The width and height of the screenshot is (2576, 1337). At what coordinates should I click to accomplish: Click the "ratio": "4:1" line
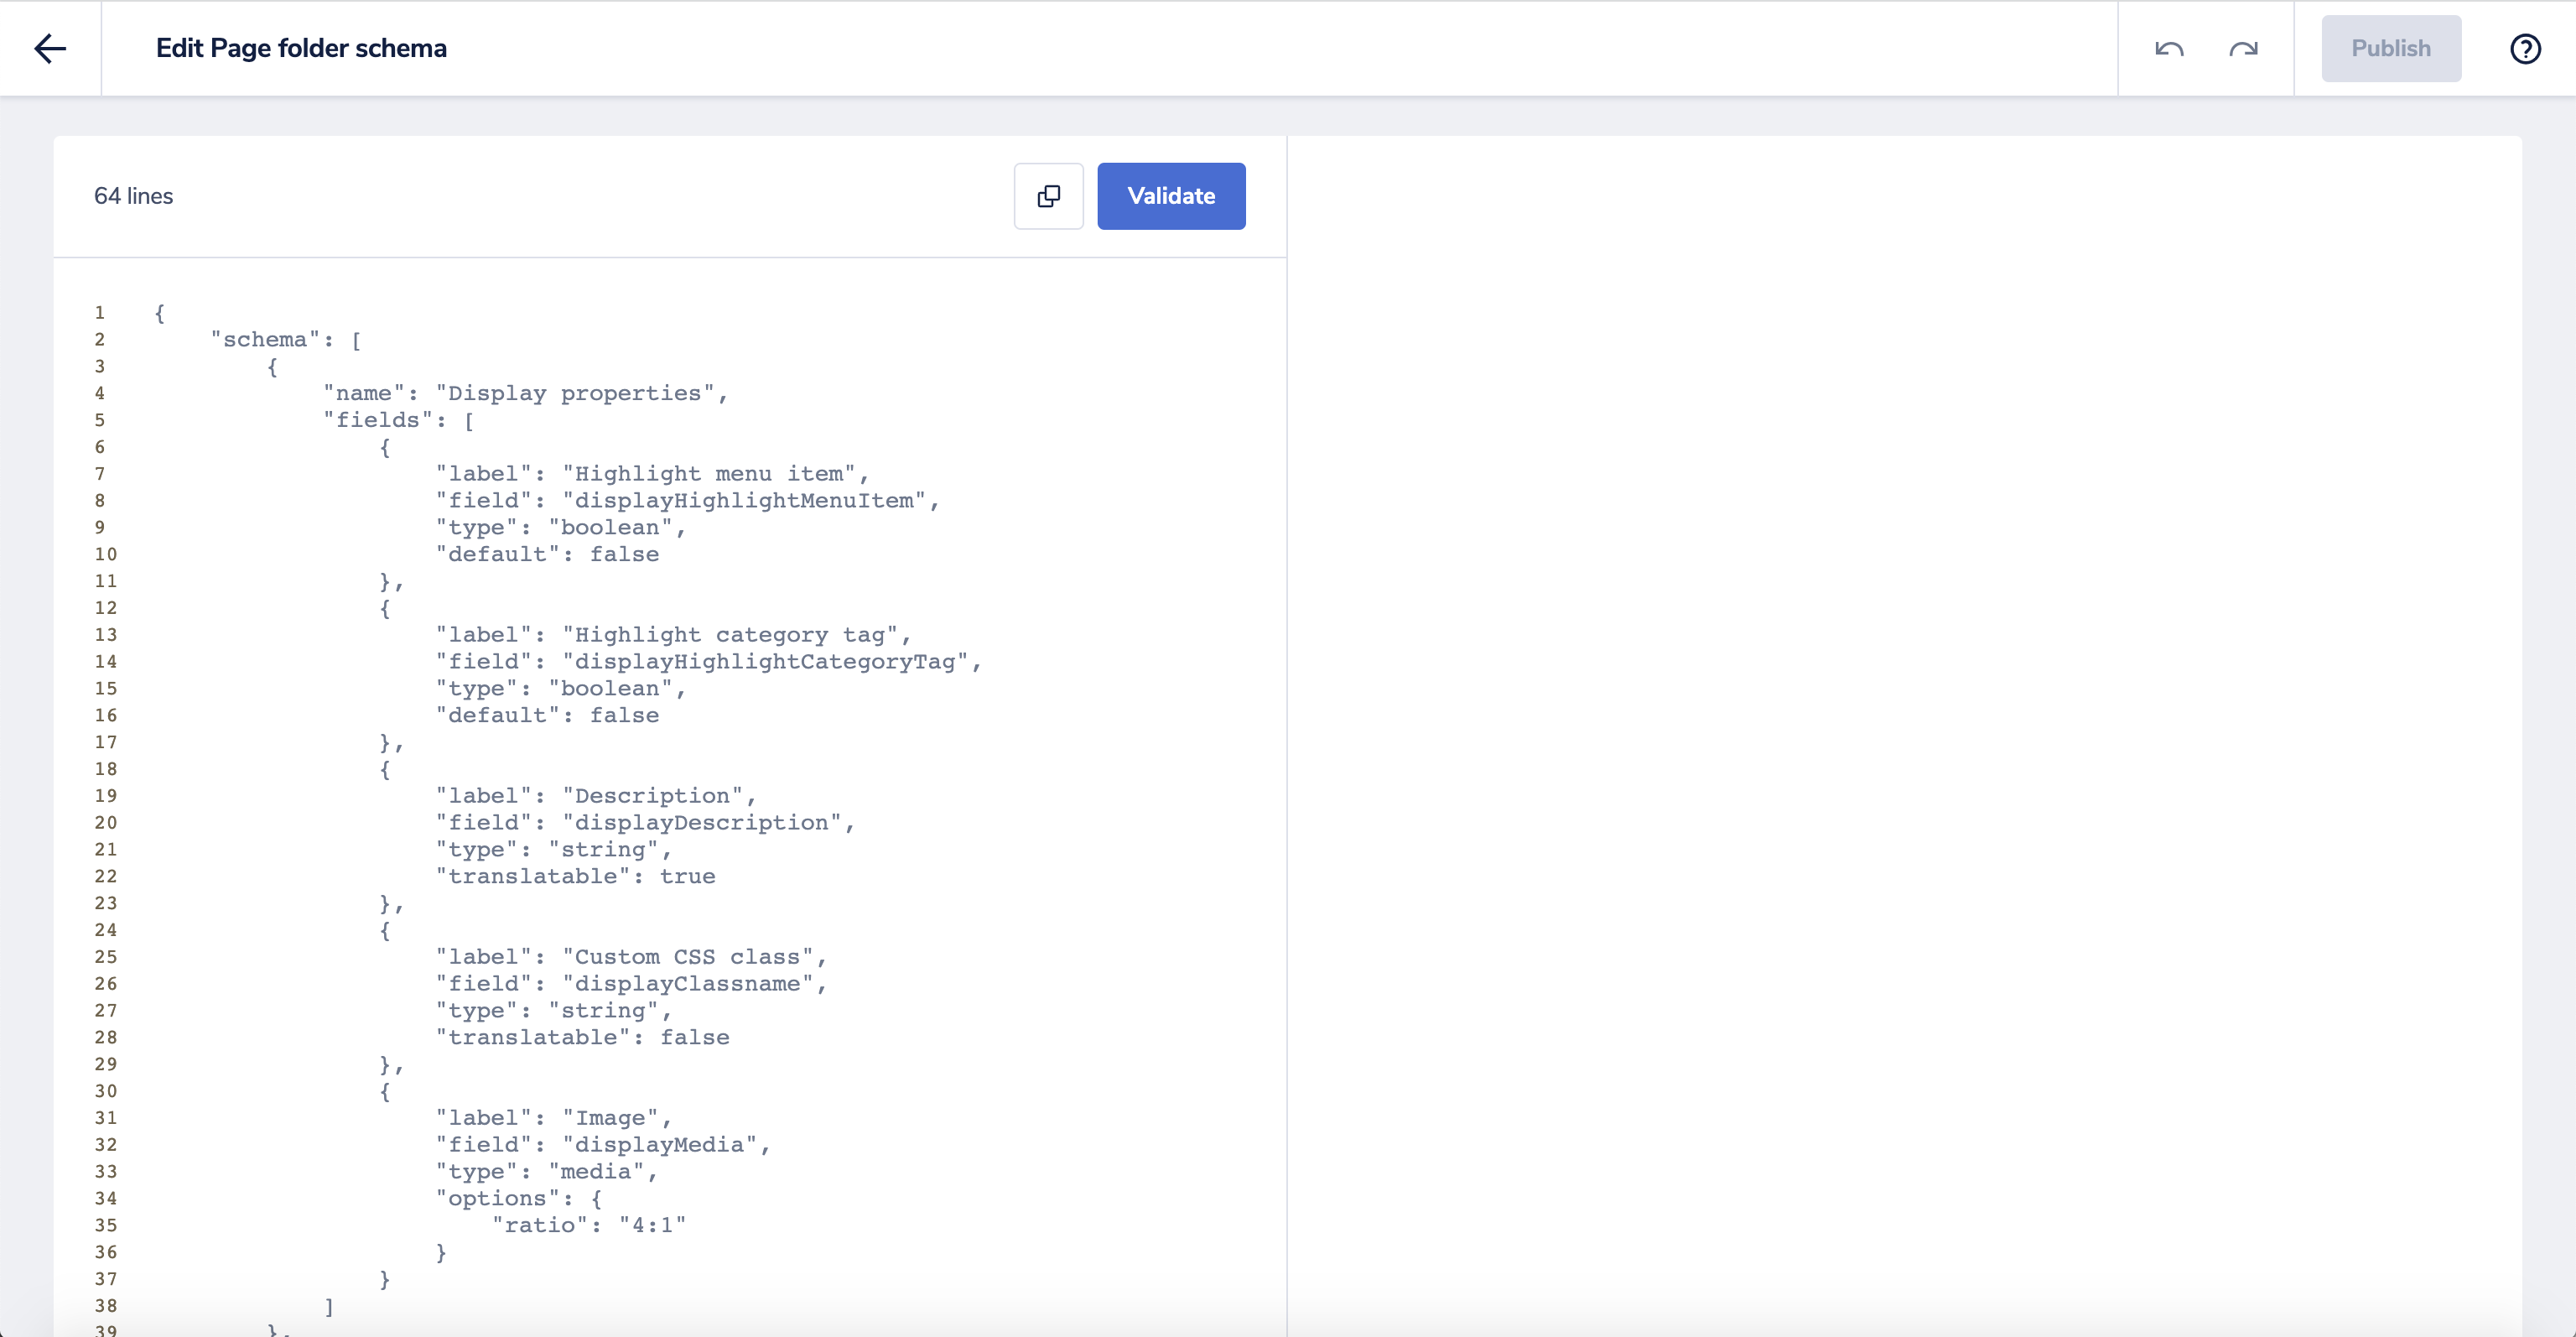pos(590,1226)
